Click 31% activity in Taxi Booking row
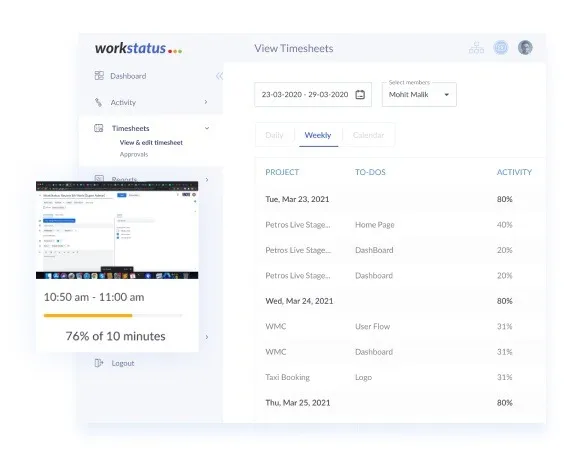This screenshot has width=581, height=460. click(504, 377)
